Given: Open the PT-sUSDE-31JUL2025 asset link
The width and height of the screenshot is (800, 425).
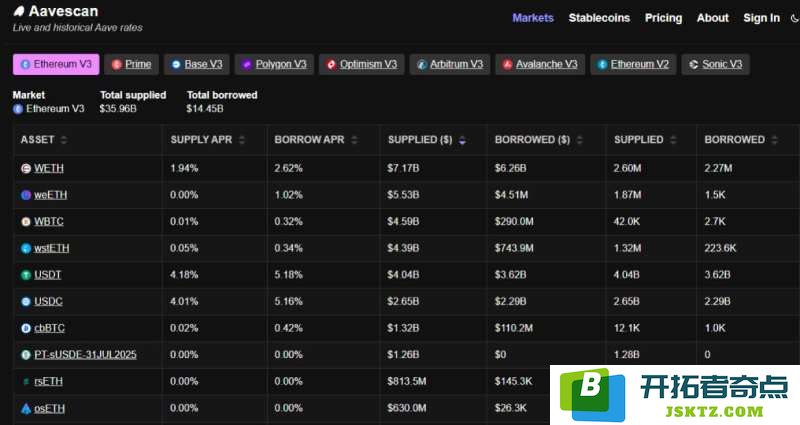Looking at the screenshot, I should (x=85, y=355).
